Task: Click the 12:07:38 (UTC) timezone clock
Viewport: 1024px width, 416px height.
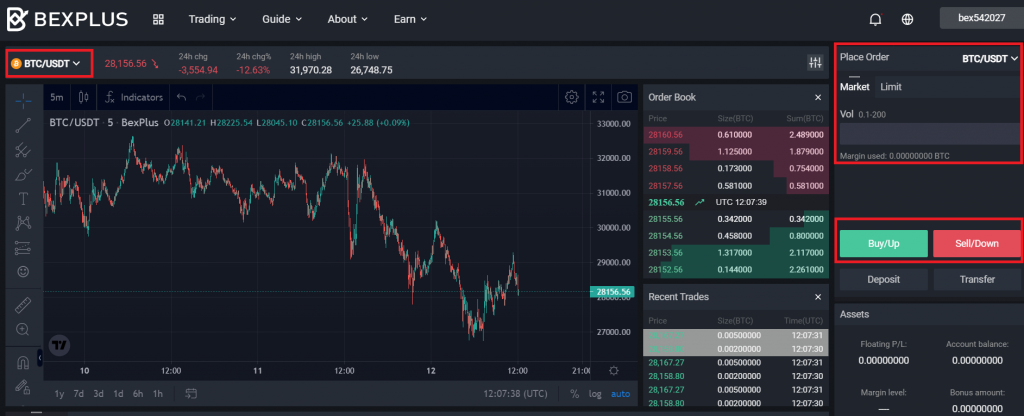Action: (x=515, y=394)
